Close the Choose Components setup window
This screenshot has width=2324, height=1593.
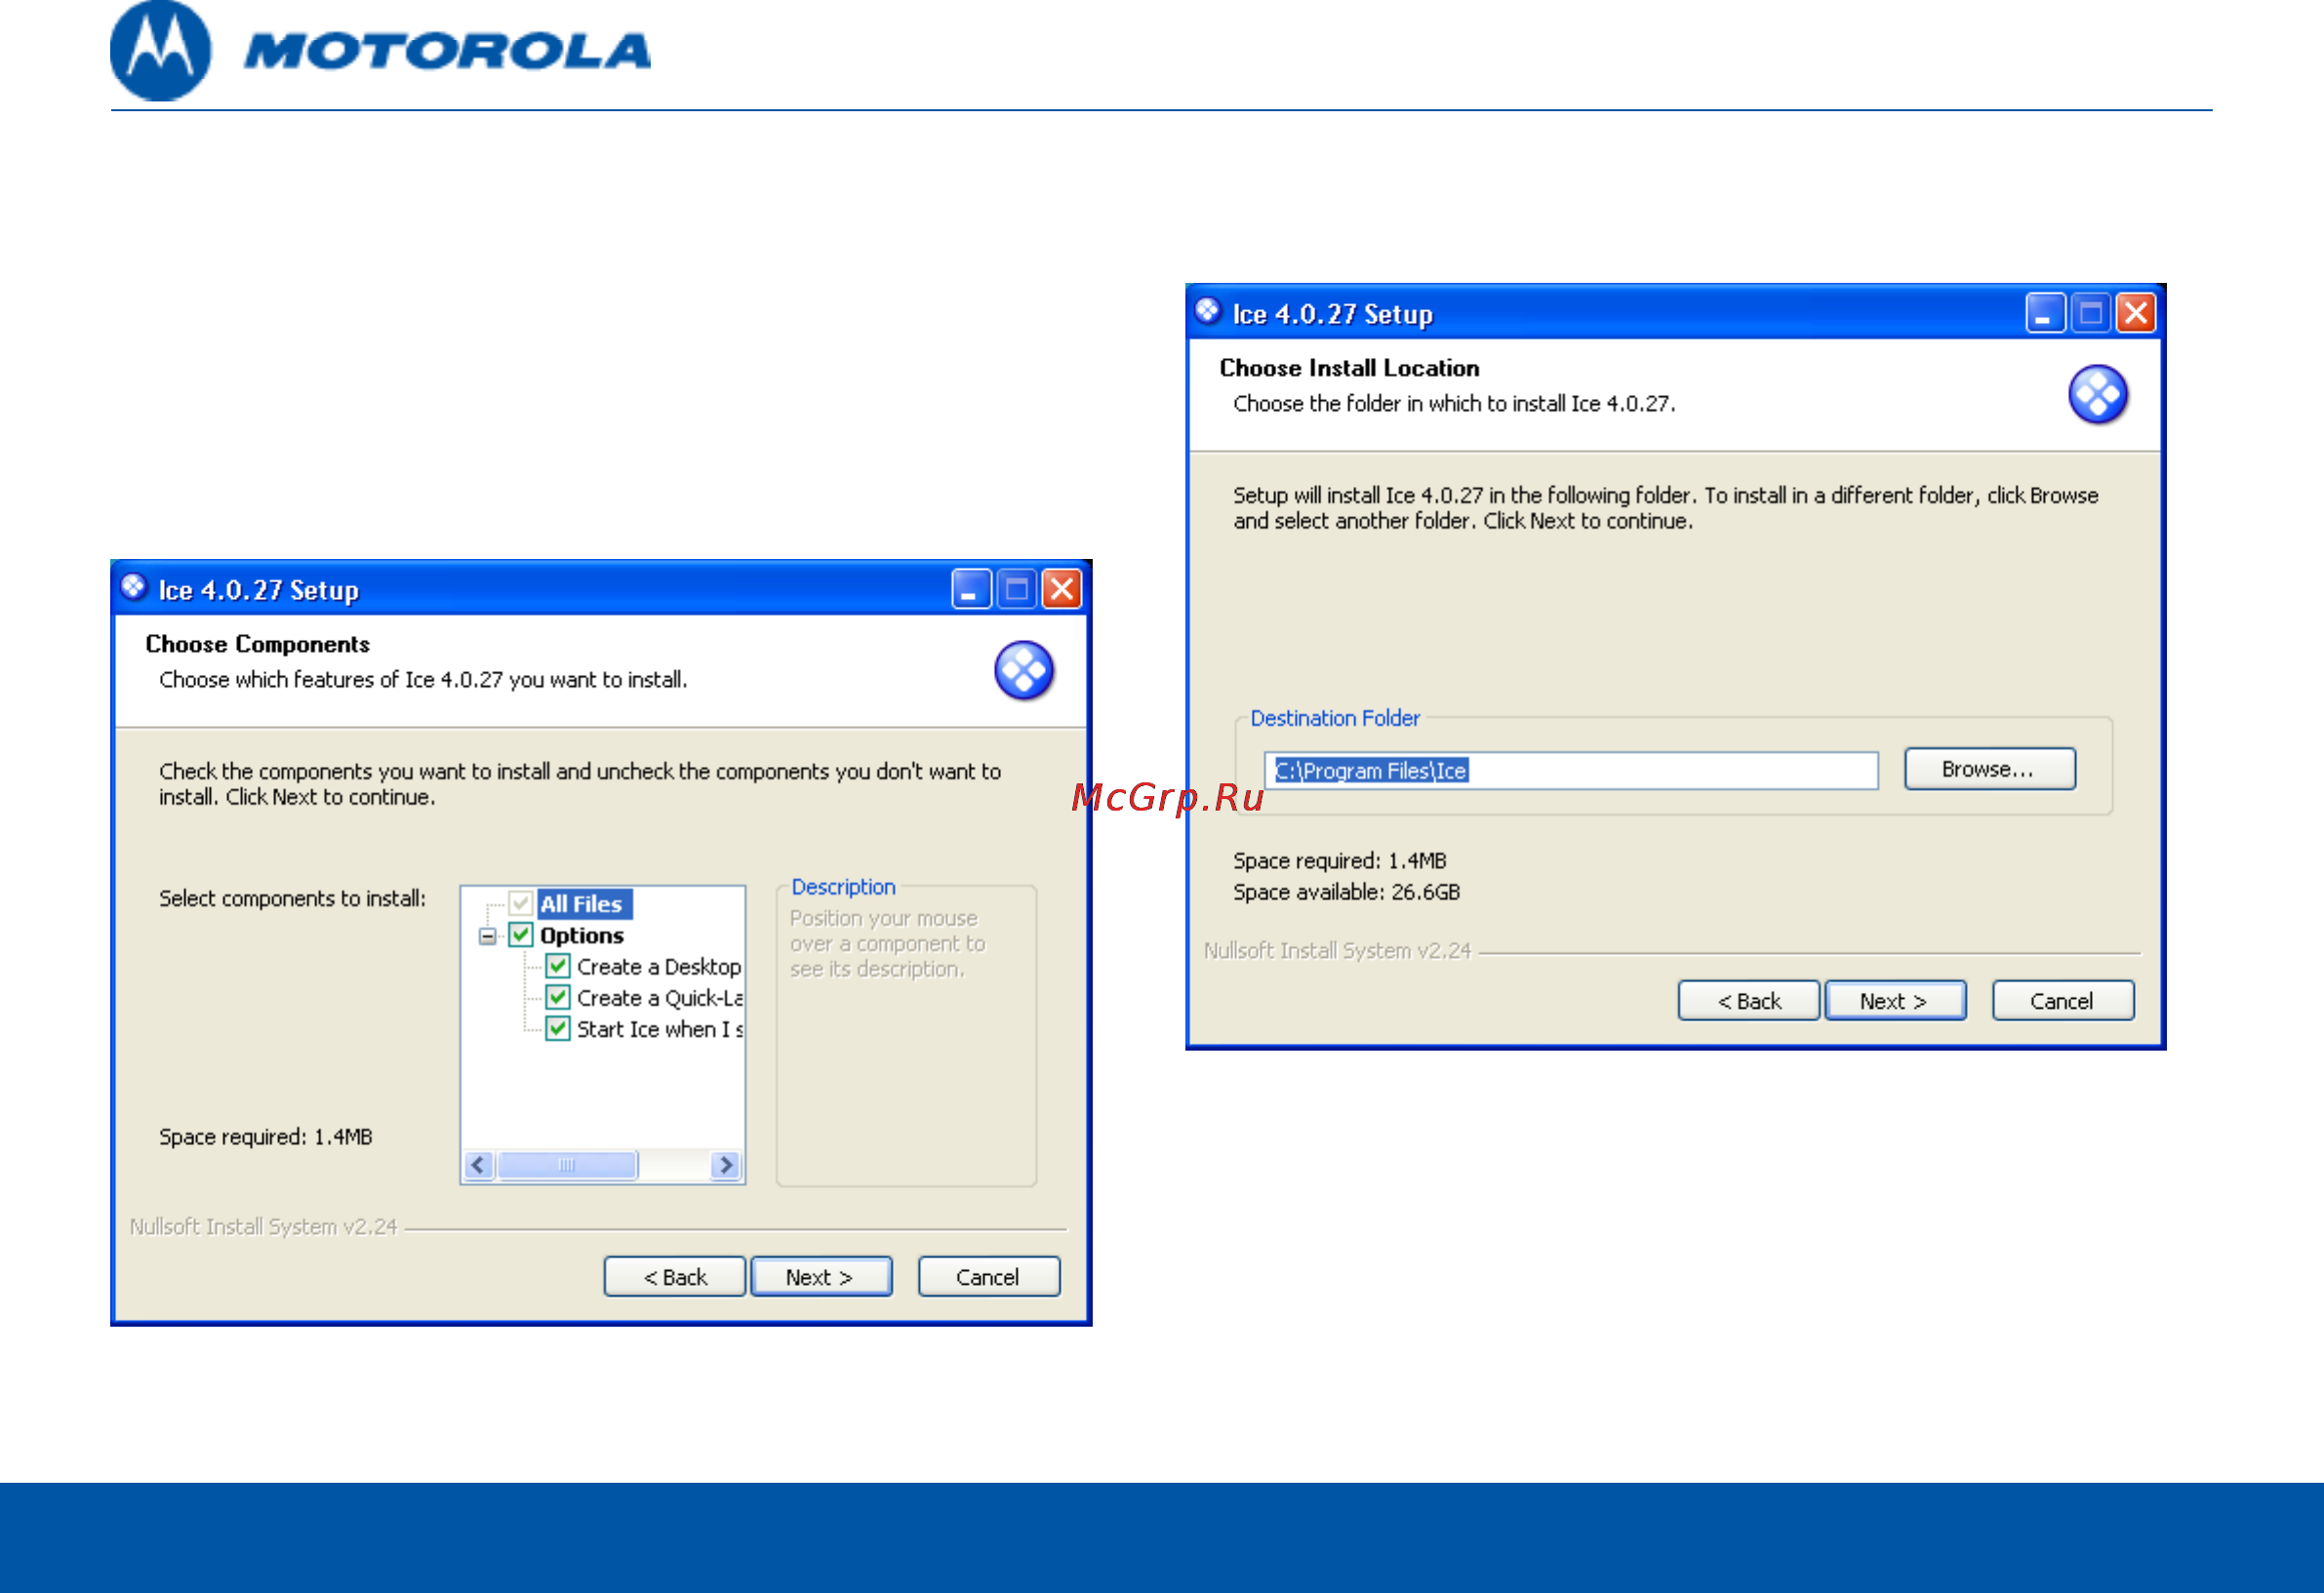[1061, 589]
